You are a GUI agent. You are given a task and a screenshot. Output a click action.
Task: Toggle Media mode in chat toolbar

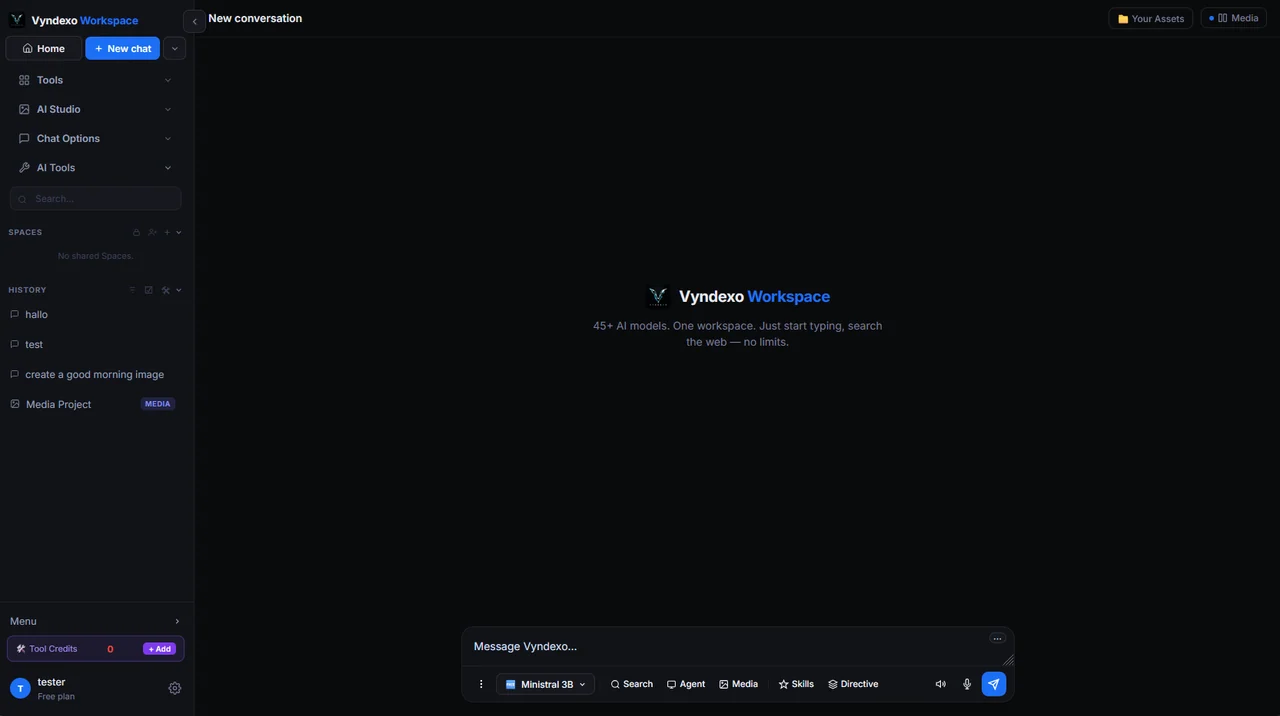tap(739, 684)
